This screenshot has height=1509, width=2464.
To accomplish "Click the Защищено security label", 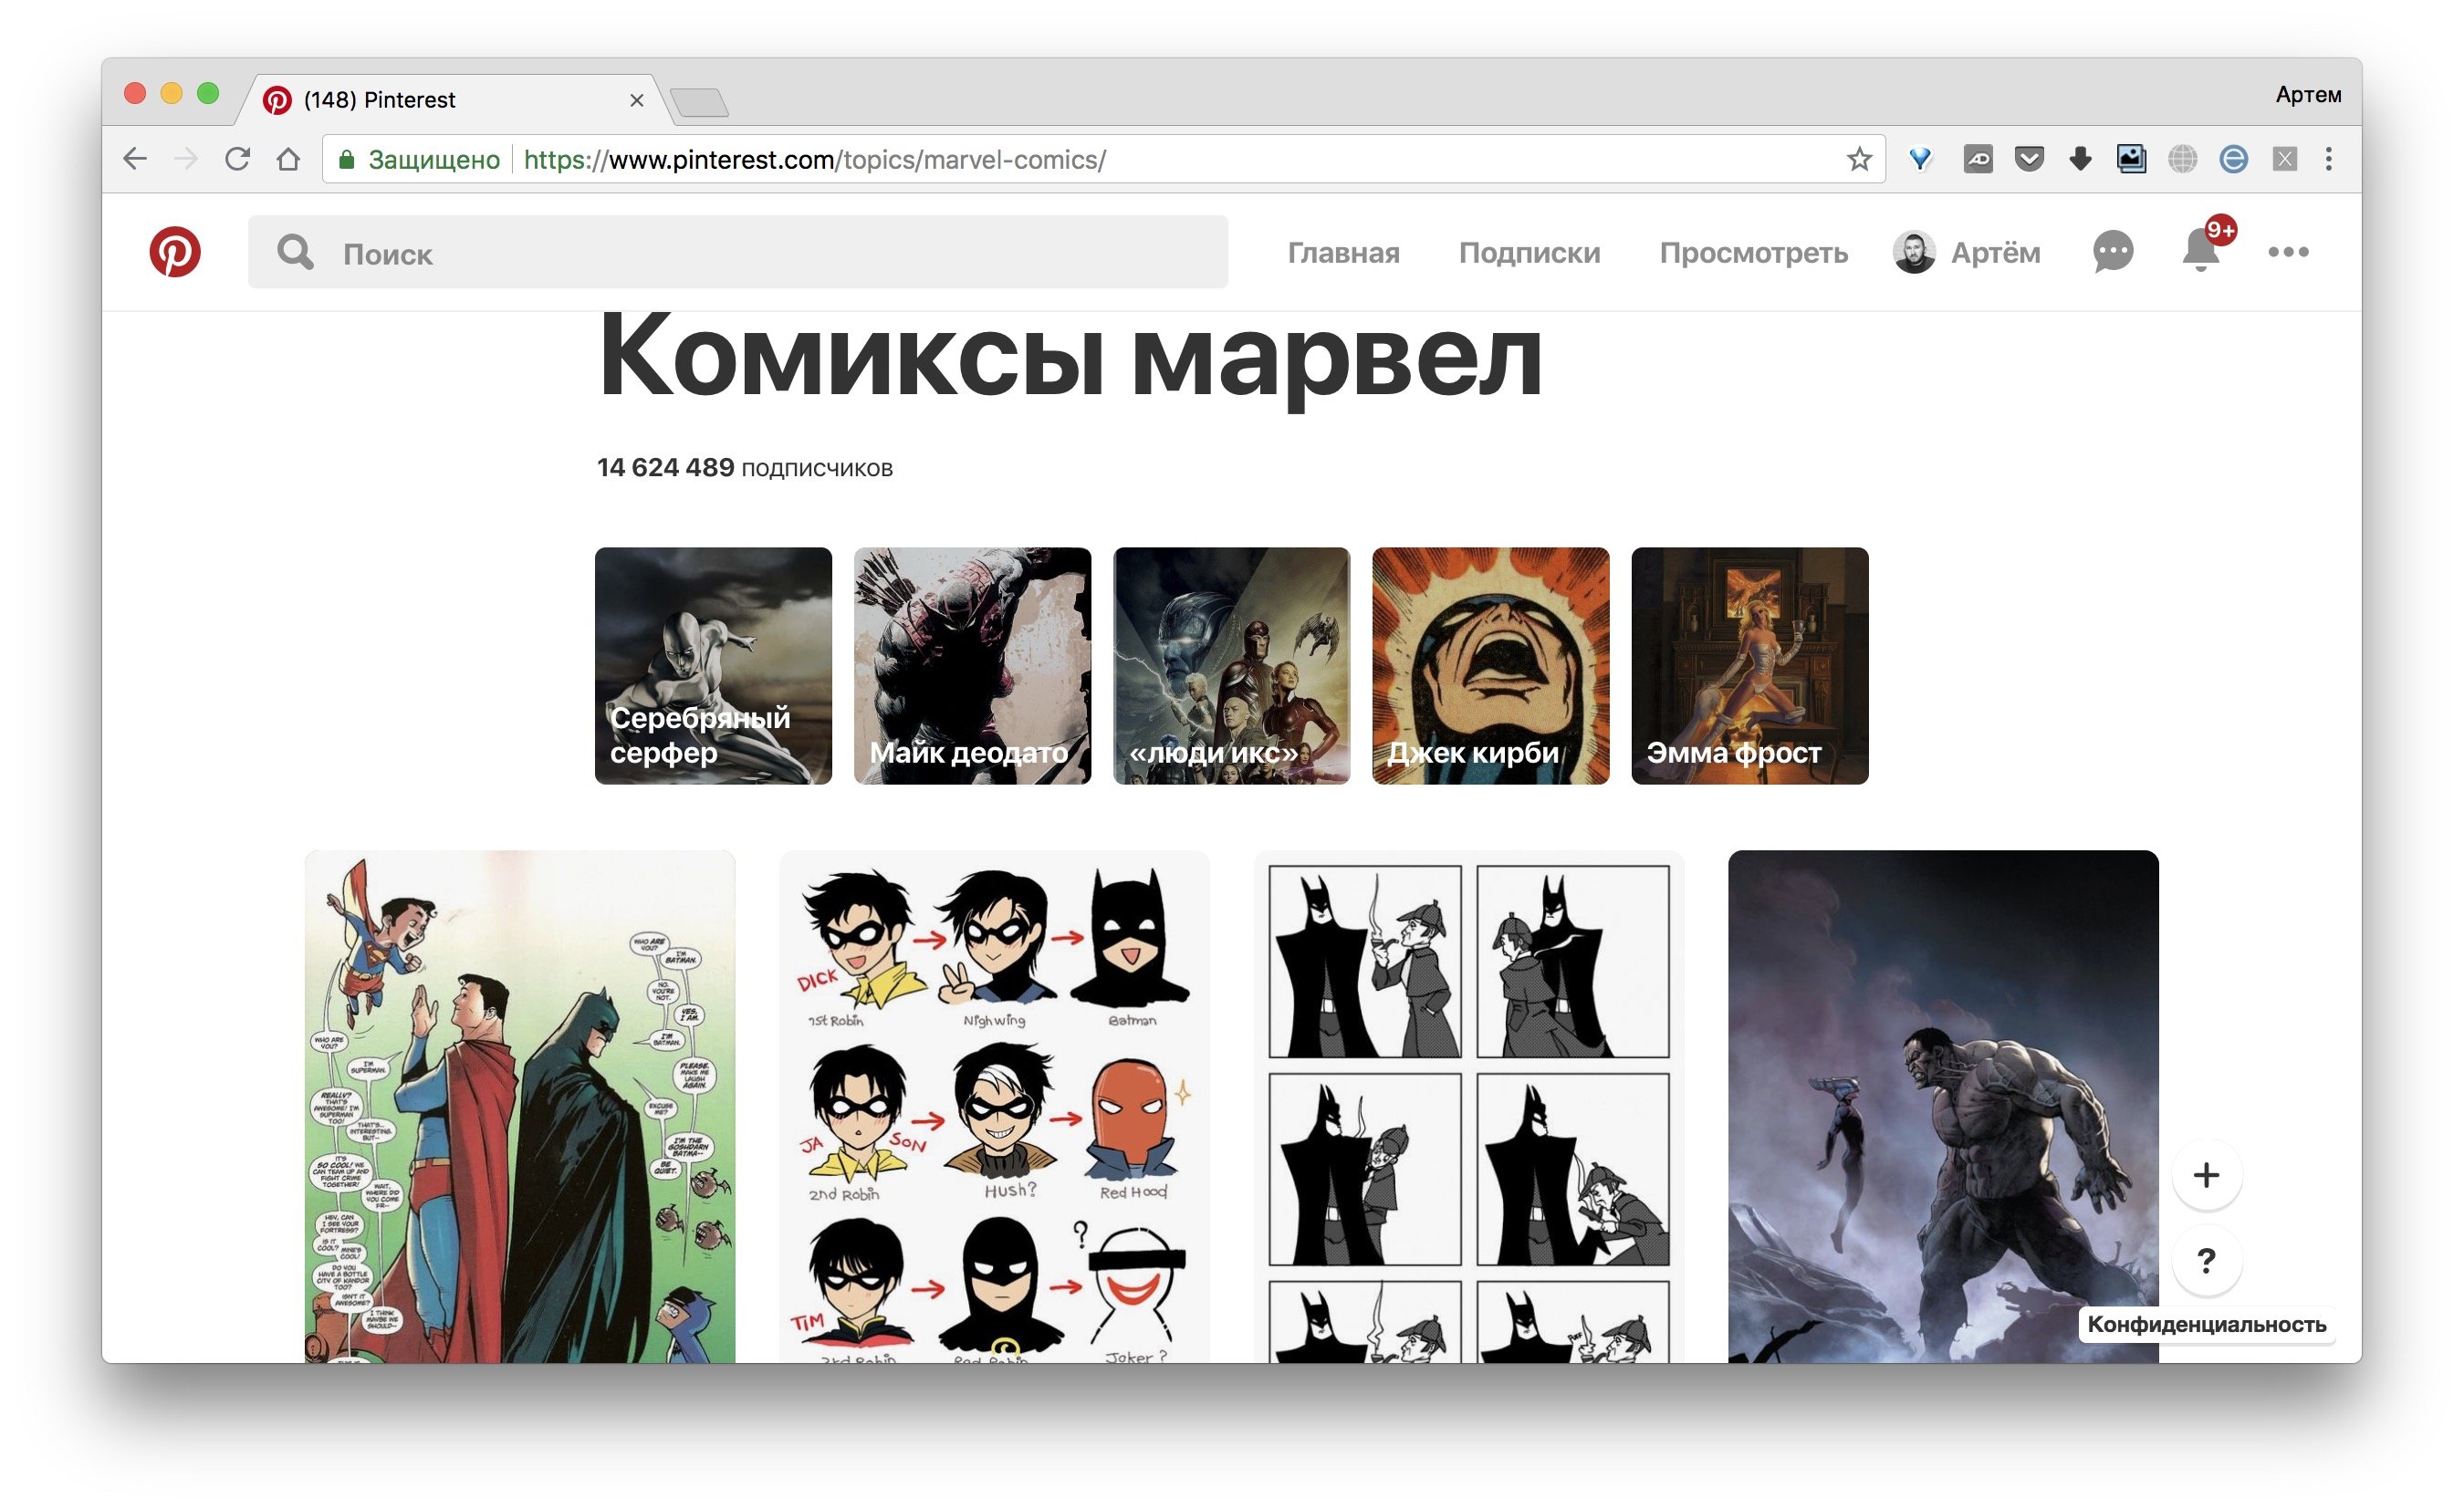I will tap(433, 160).
